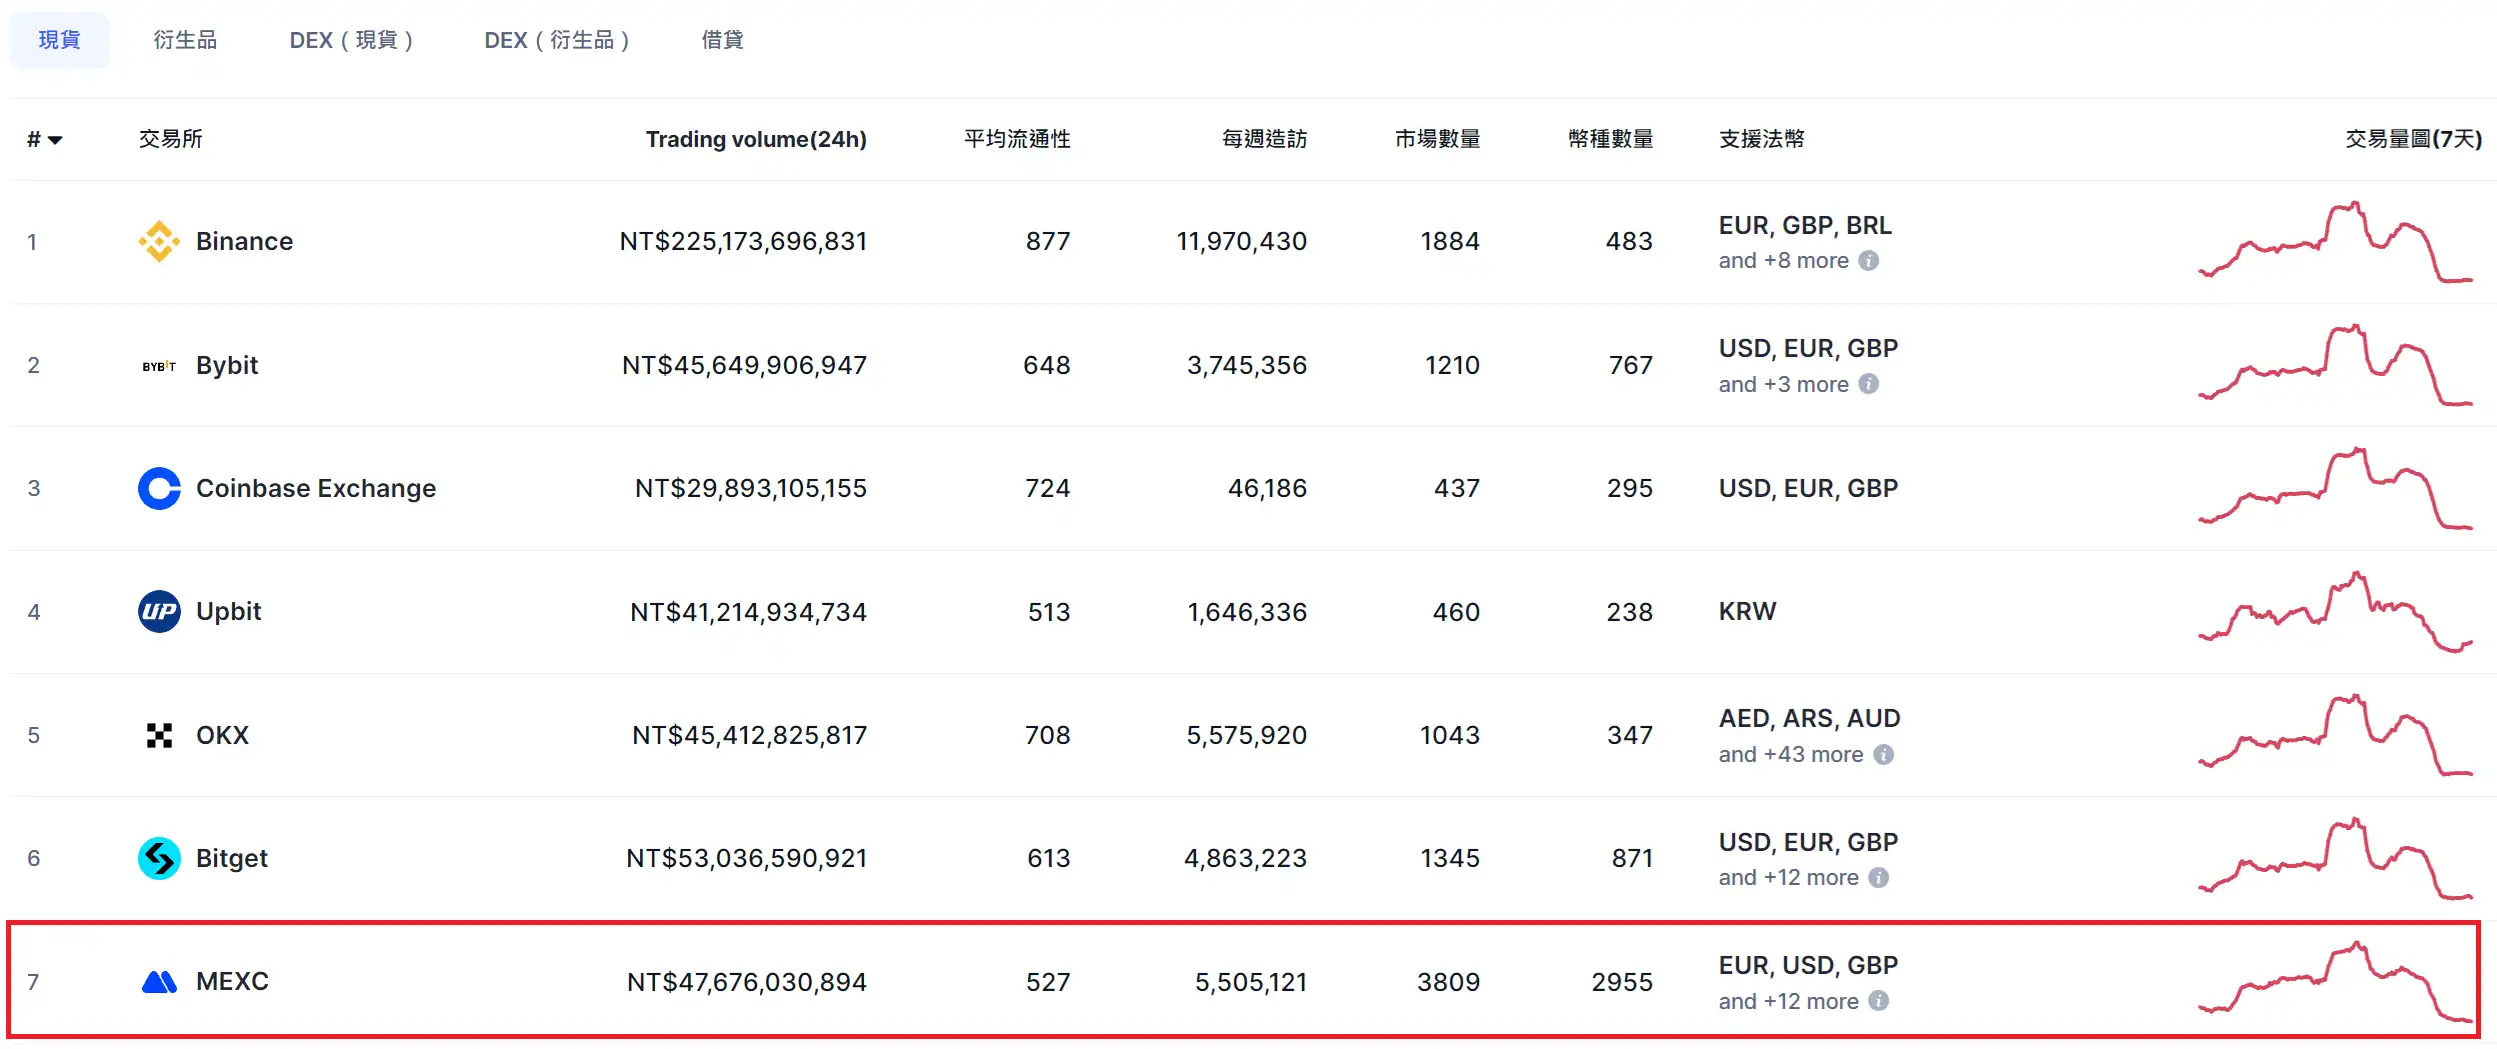The image size is (2497, 1049).
Task: Open Bitget 7-day volume chart
Action: click(2335, 858)
